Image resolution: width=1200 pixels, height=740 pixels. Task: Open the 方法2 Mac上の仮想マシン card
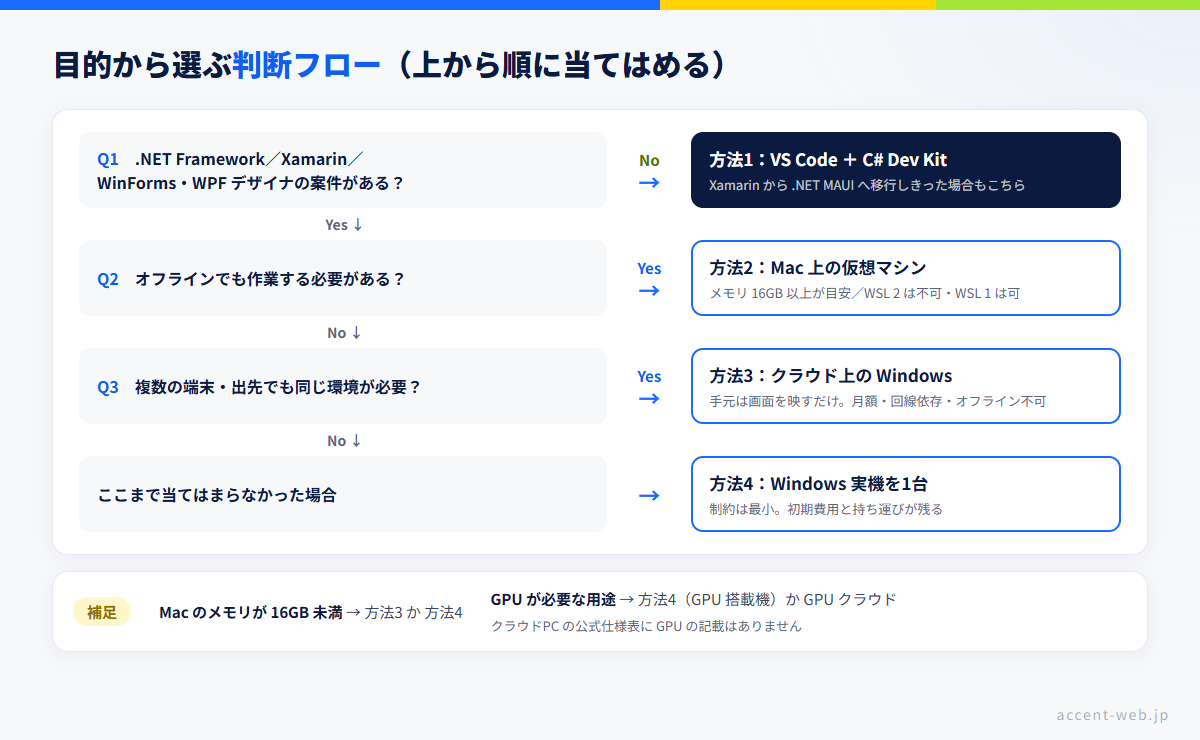[x=906, y=278]
